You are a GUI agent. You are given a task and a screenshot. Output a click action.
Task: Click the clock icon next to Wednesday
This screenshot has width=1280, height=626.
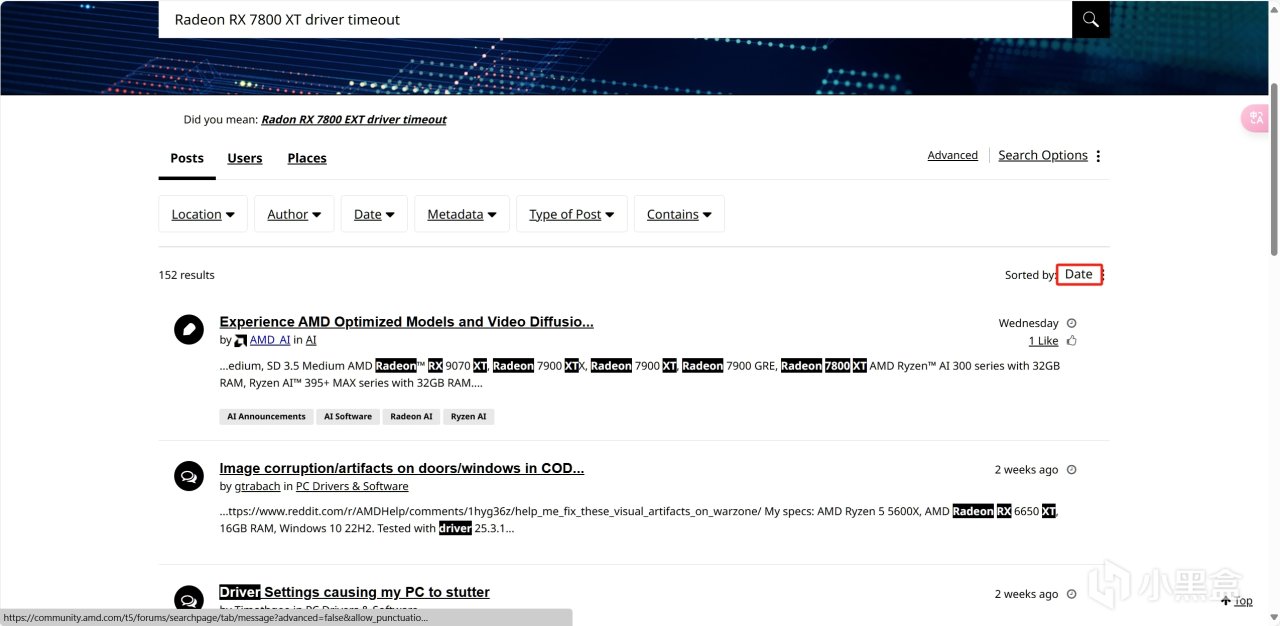[x=1072, y=323]
